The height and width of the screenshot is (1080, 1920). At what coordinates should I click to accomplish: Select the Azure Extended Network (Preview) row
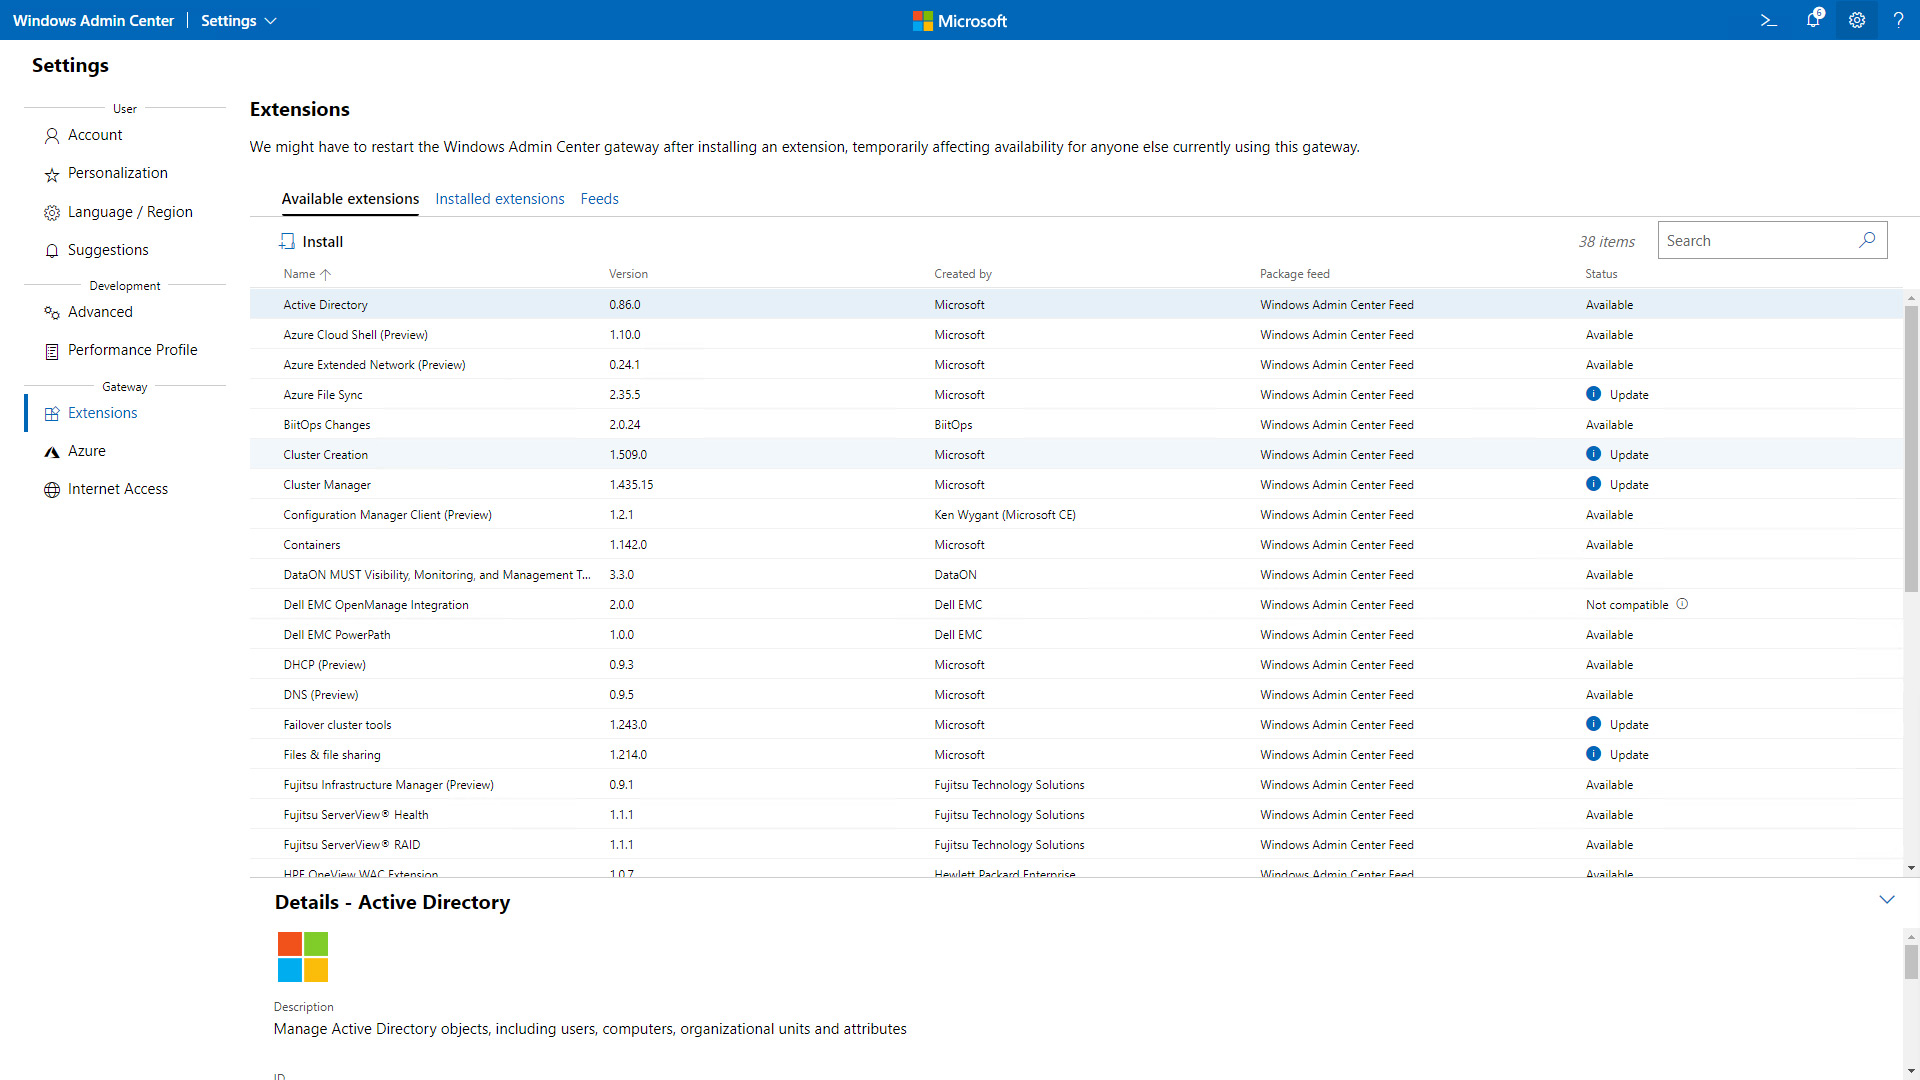[1076, 364]
